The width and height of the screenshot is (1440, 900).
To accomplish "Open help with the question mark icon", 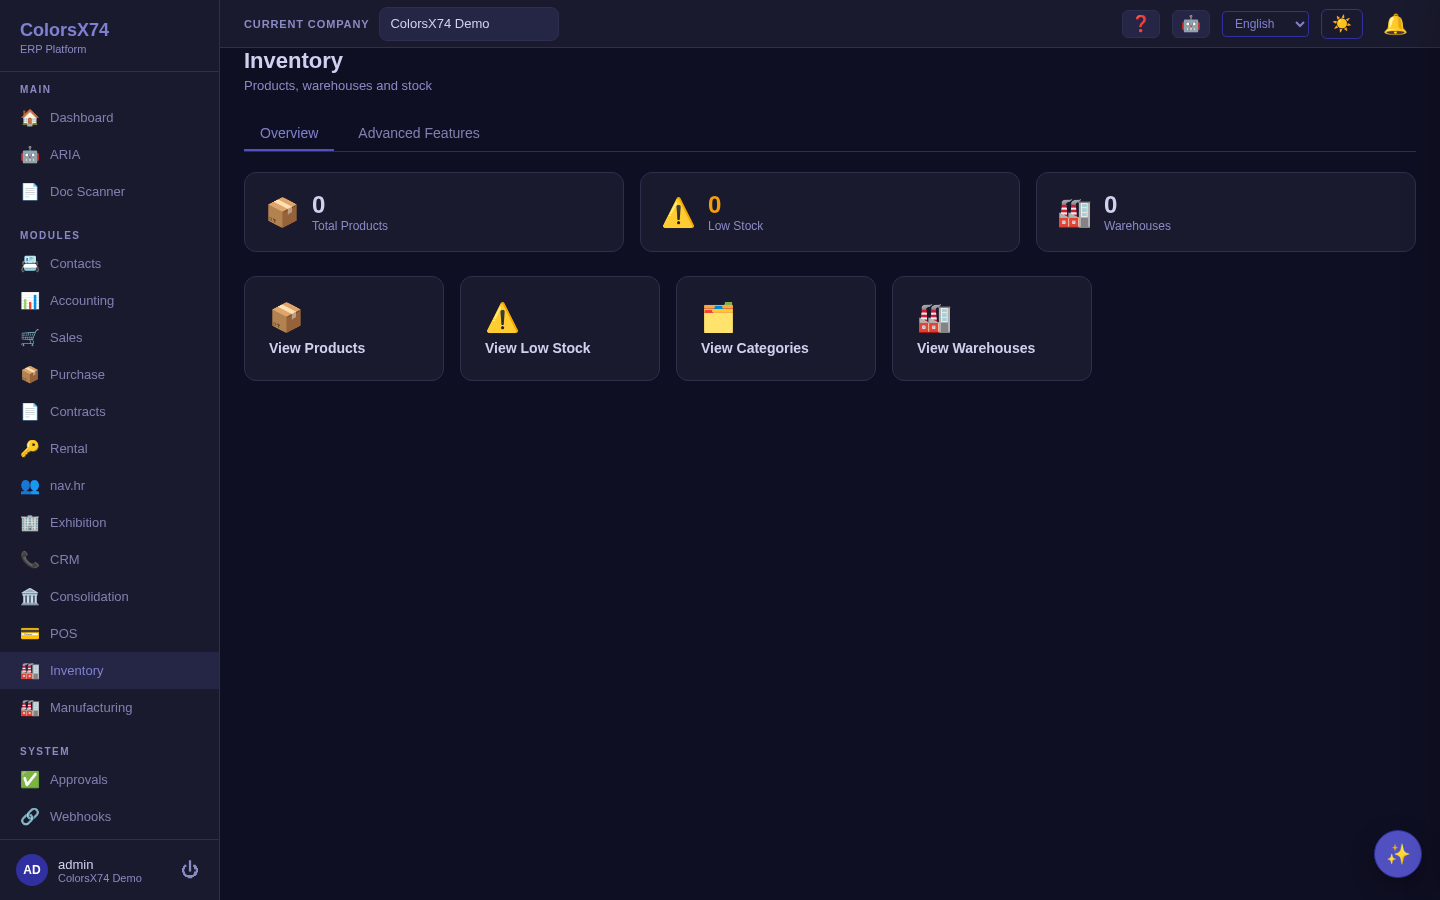I will 1141,24.
